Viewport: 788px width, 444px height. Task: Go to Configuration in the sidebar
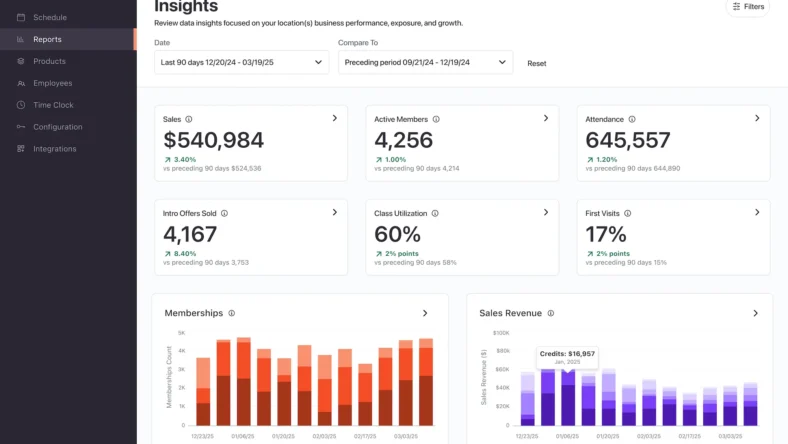(x=57, y=127)
